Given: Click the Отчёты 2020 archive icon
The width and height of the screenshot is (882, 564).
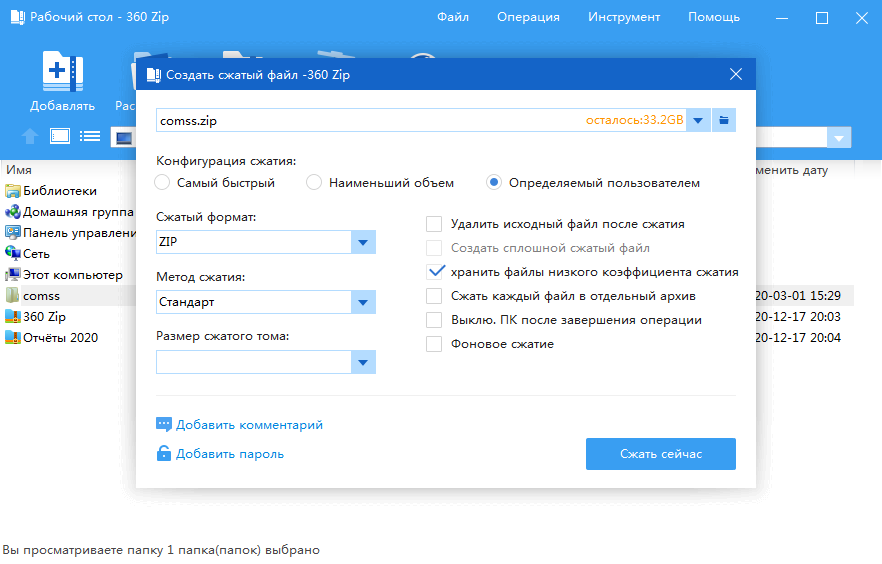Looking at the screenshot, I should tap(12, 337).
